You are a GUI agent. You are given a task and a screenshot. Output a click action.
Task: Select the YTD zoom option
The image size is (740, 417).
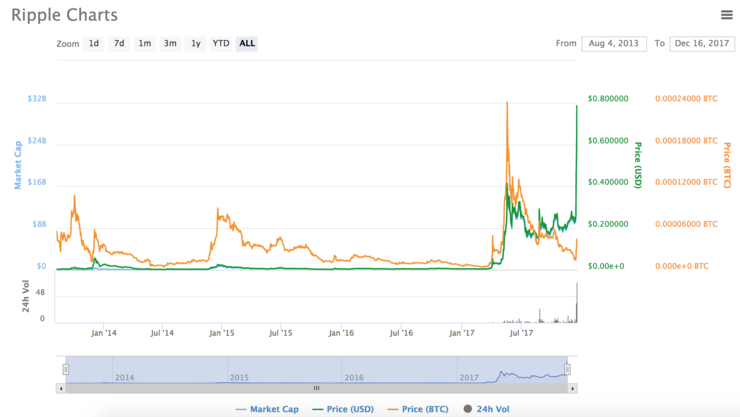[221, 43]
